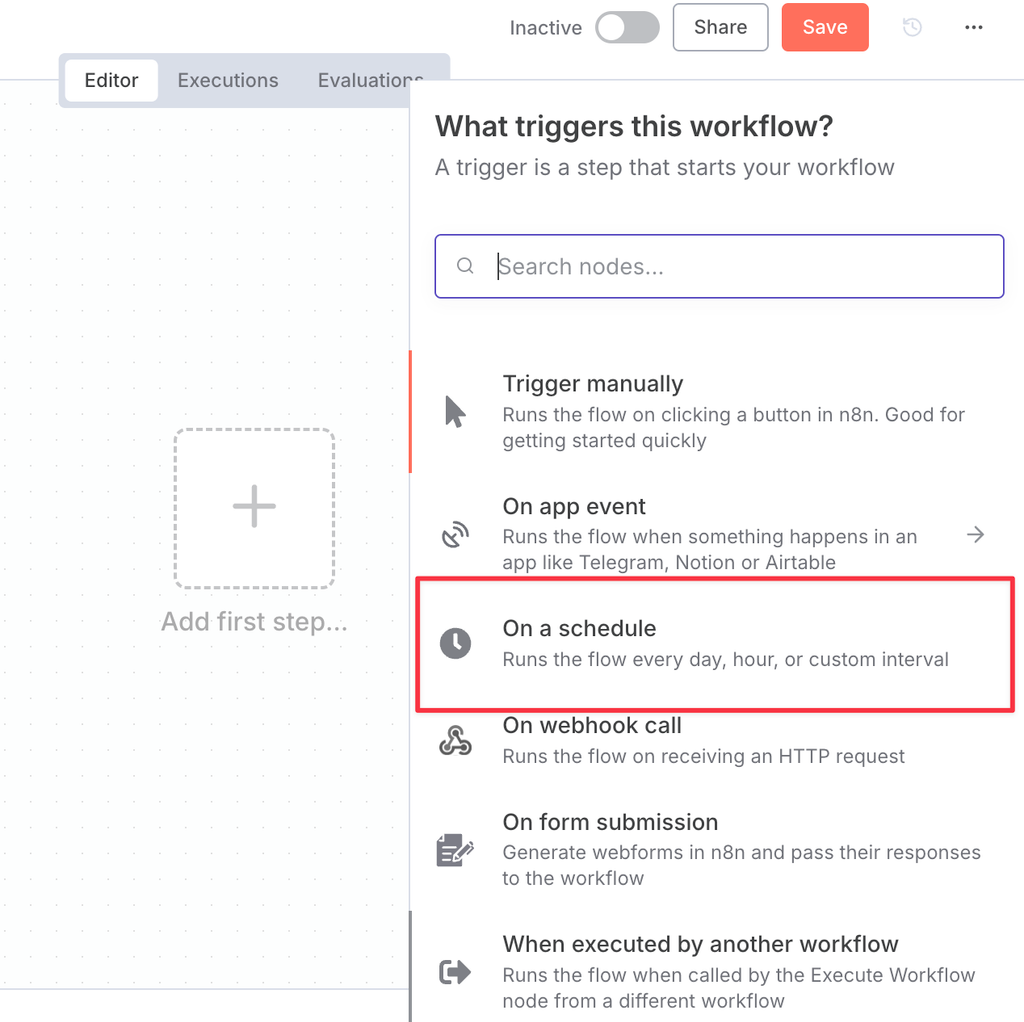Expand On app event arrow
Screen dimensions: 1024x1022
976,534
